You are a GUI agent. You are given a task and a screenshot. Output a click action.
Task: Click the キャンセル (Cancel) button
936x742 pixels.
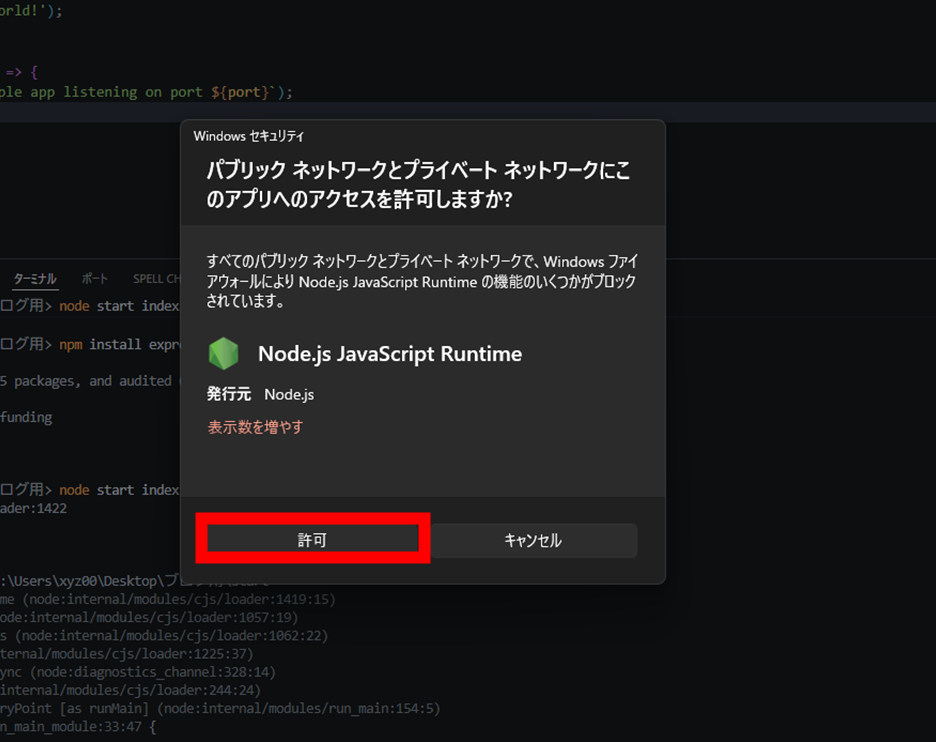(533, 539)
